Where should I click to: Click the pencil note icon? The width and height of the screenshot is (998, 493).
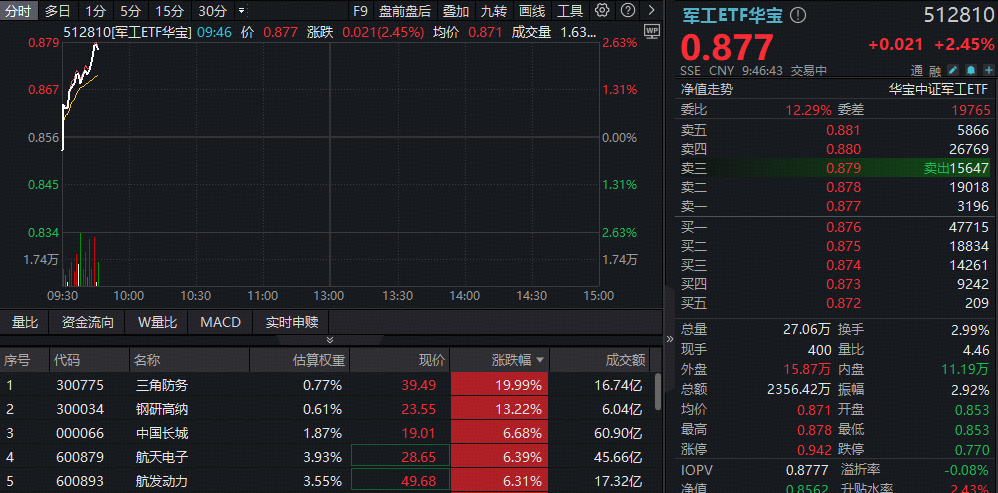(x=951, y=71)
